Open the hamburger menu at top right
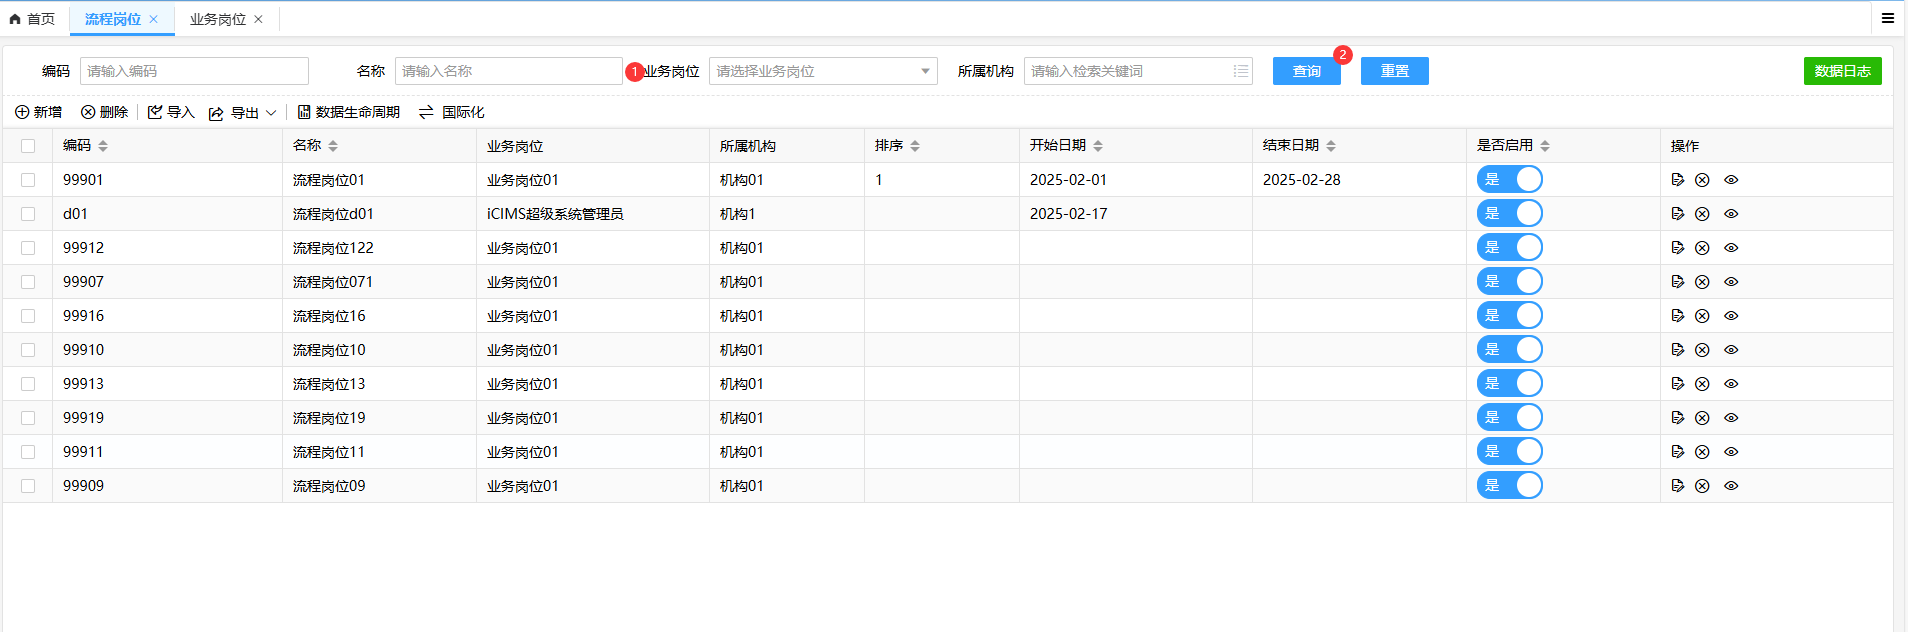 1887,18
